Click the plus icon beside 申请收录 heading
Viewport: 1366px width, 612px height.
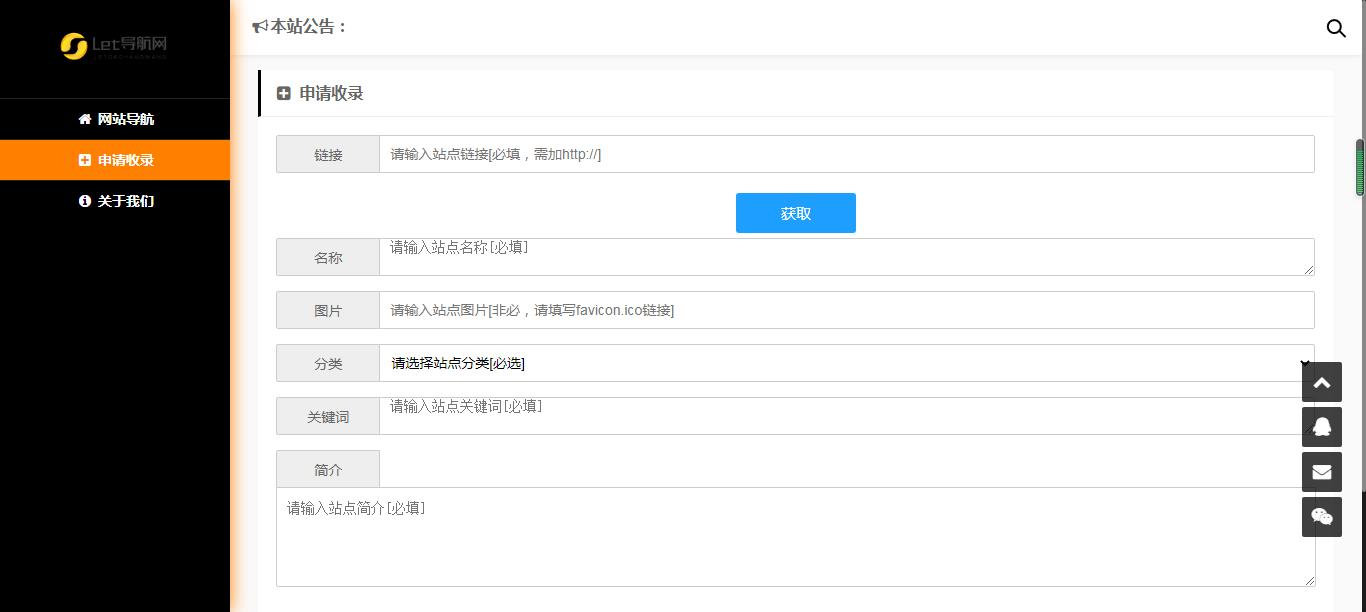[284, 93]
